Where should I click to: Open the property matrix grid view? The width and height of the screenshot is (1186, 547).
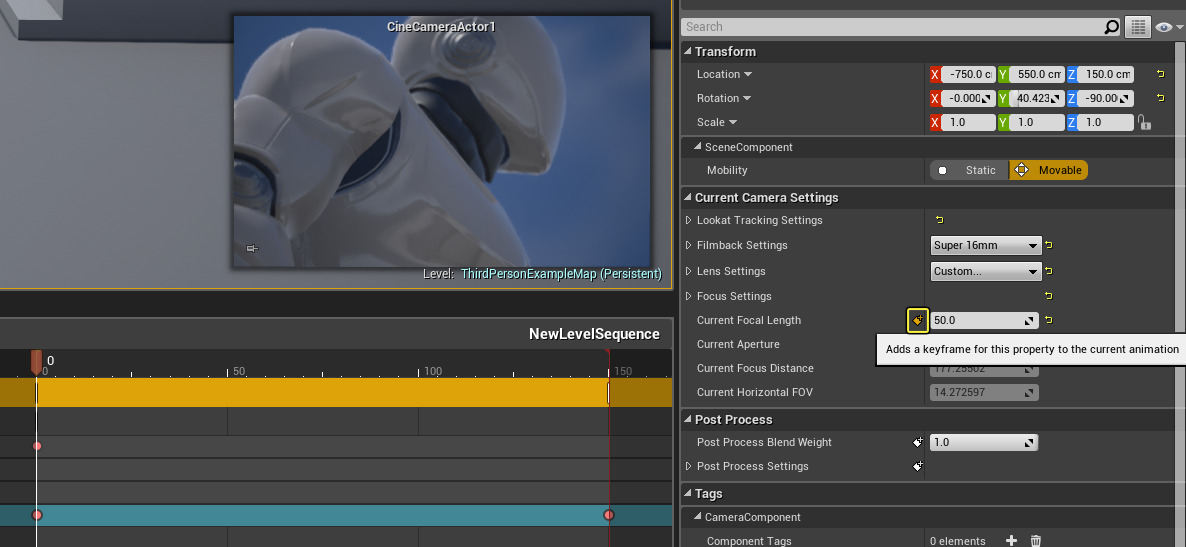pyautogui.click(x=1137, y=27)
